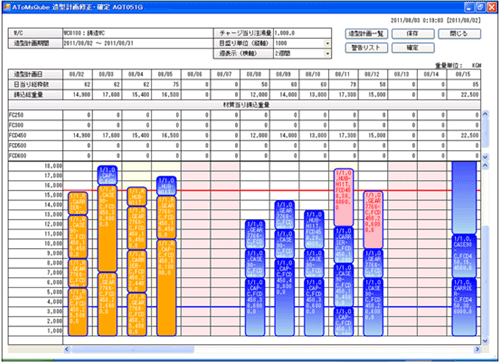500x362 pixels.
Task: Open the 目盛り単位 (縦軸) dropdown showing 1000
Action: (x=327, y=43)
